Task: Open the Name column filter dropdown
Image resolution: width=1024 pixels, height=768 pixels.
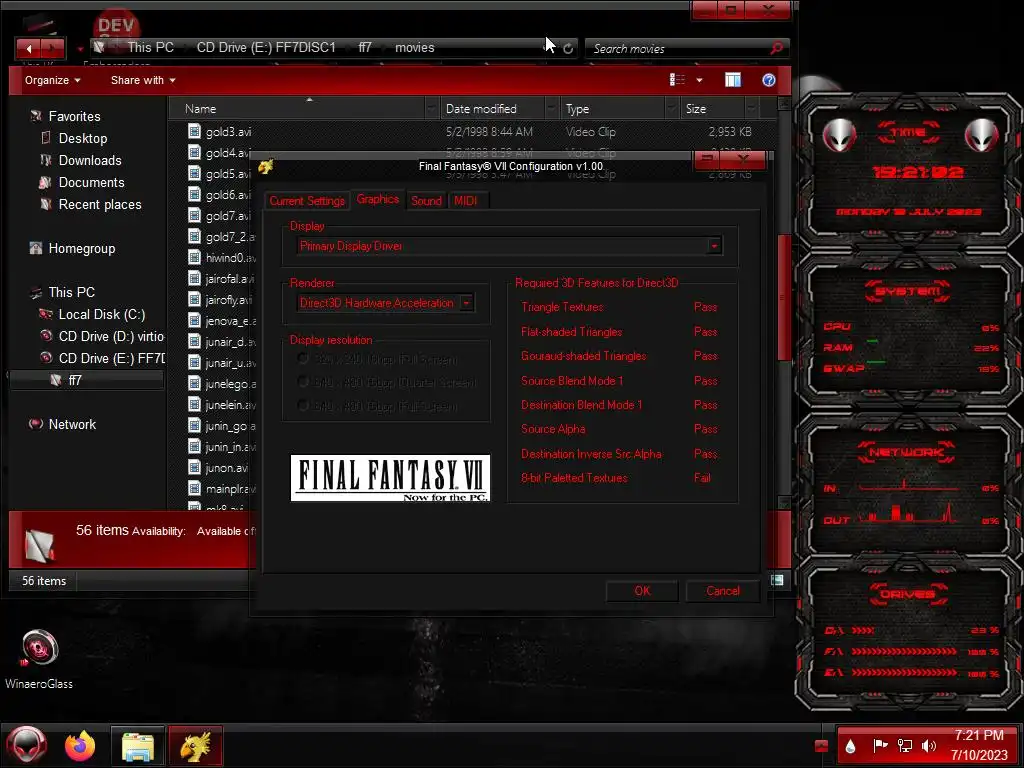Action: click(x=431, y=108)
